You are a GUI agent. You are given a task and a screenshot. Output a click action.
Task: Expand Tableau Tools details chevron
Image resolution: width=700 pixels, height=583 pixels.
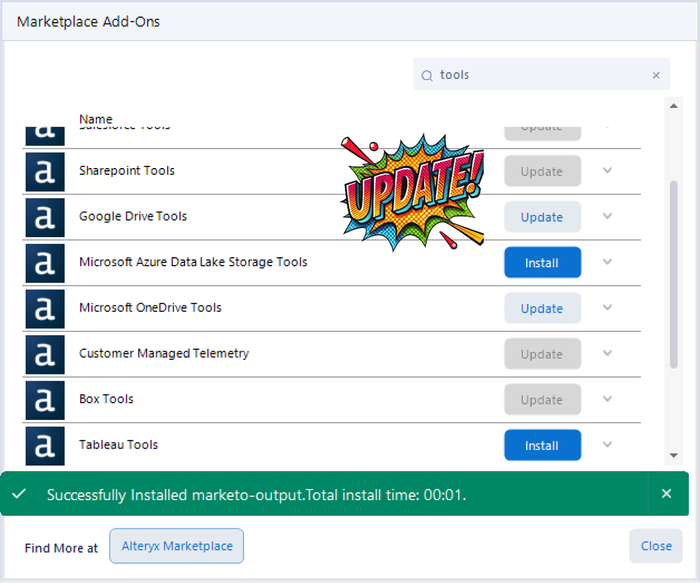click(607, 444)
